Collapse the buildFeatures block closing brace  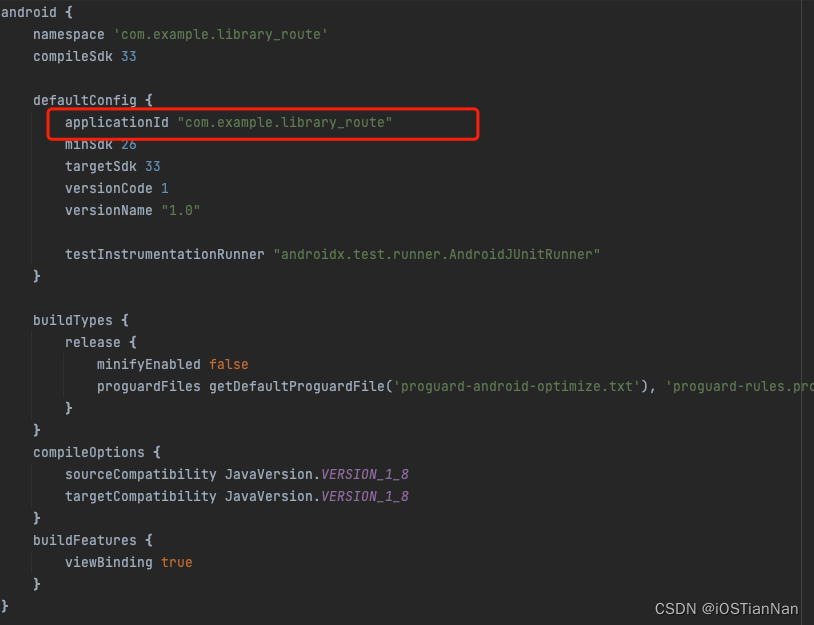click(37, 584)
